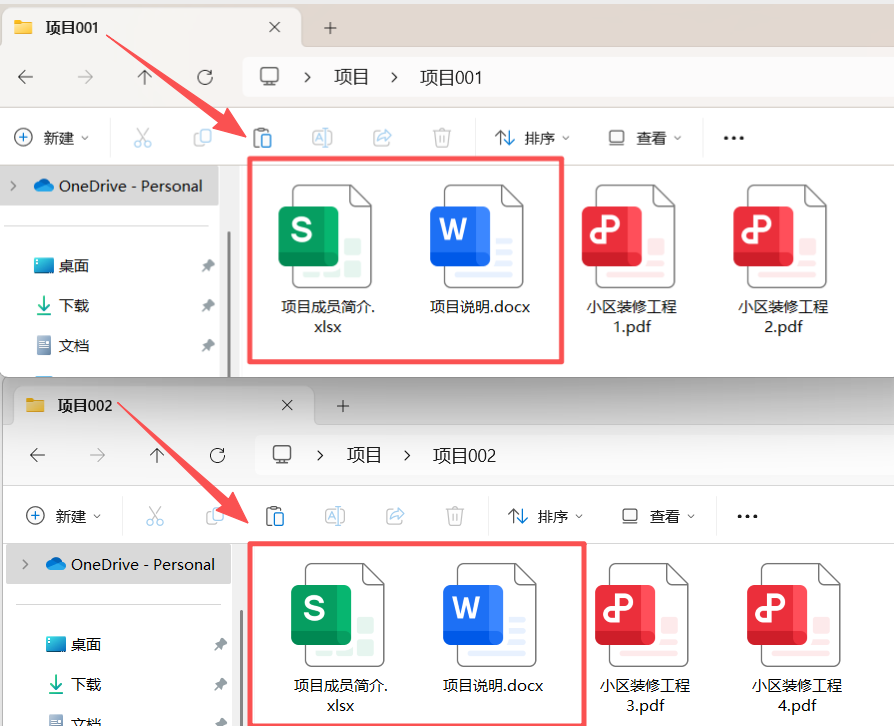
Task: Click Cut icon in 项目002 window toolbar
Action: point(155,516)
